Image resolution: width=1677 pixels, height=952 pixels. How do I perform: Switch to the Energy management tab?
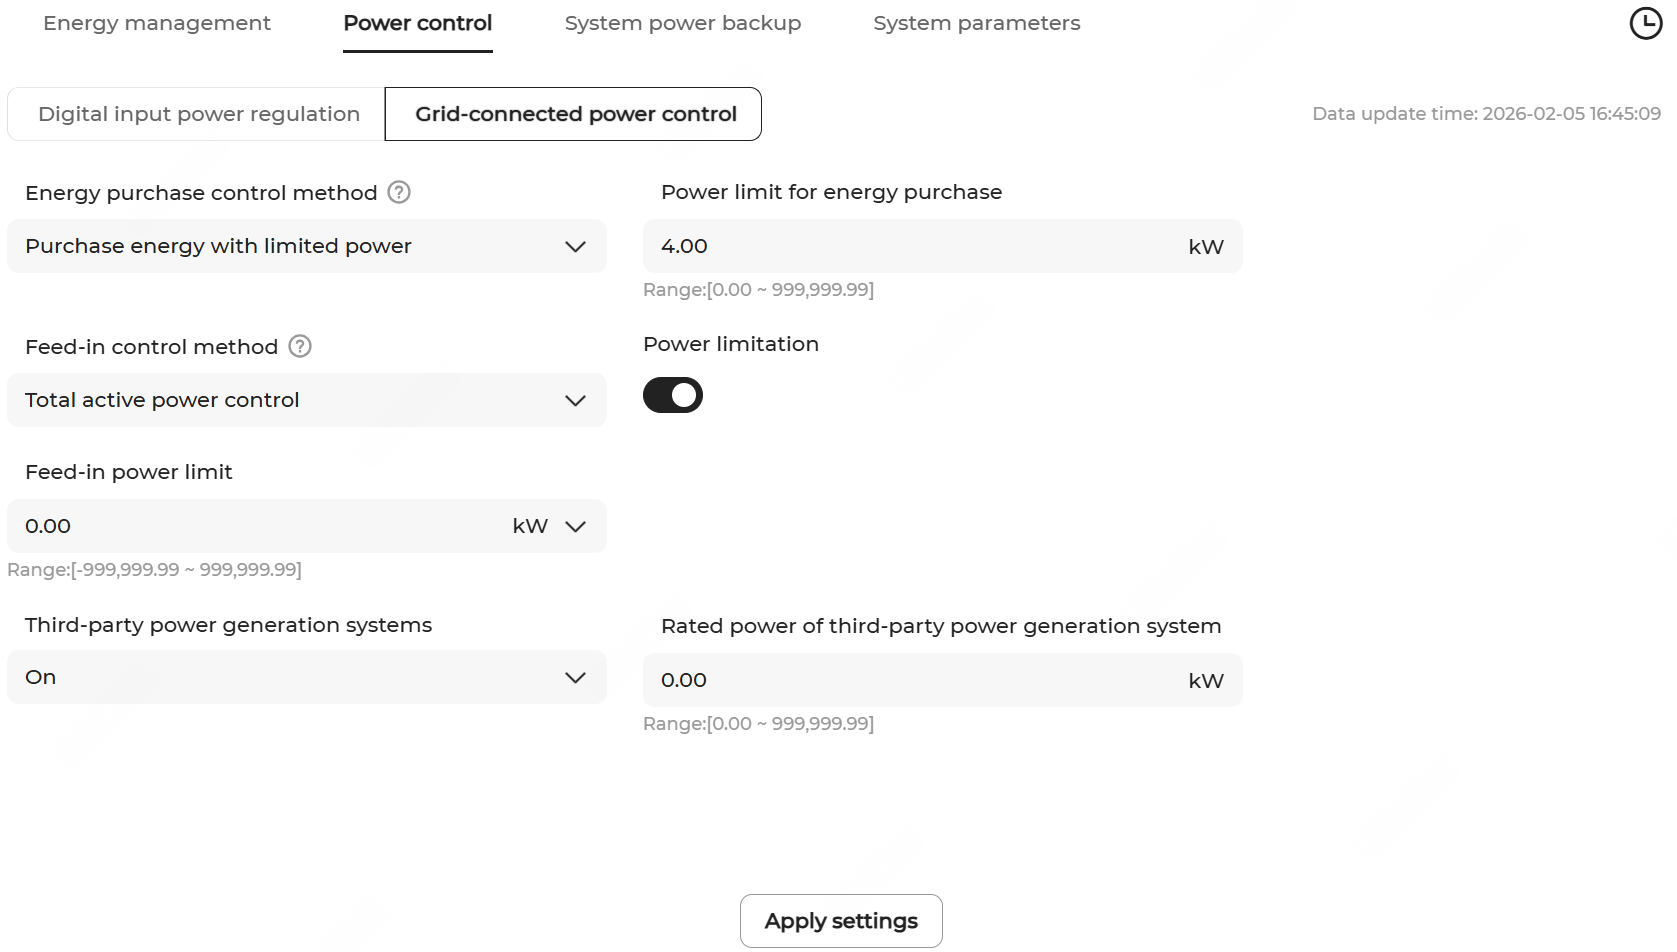click(157, 23)
